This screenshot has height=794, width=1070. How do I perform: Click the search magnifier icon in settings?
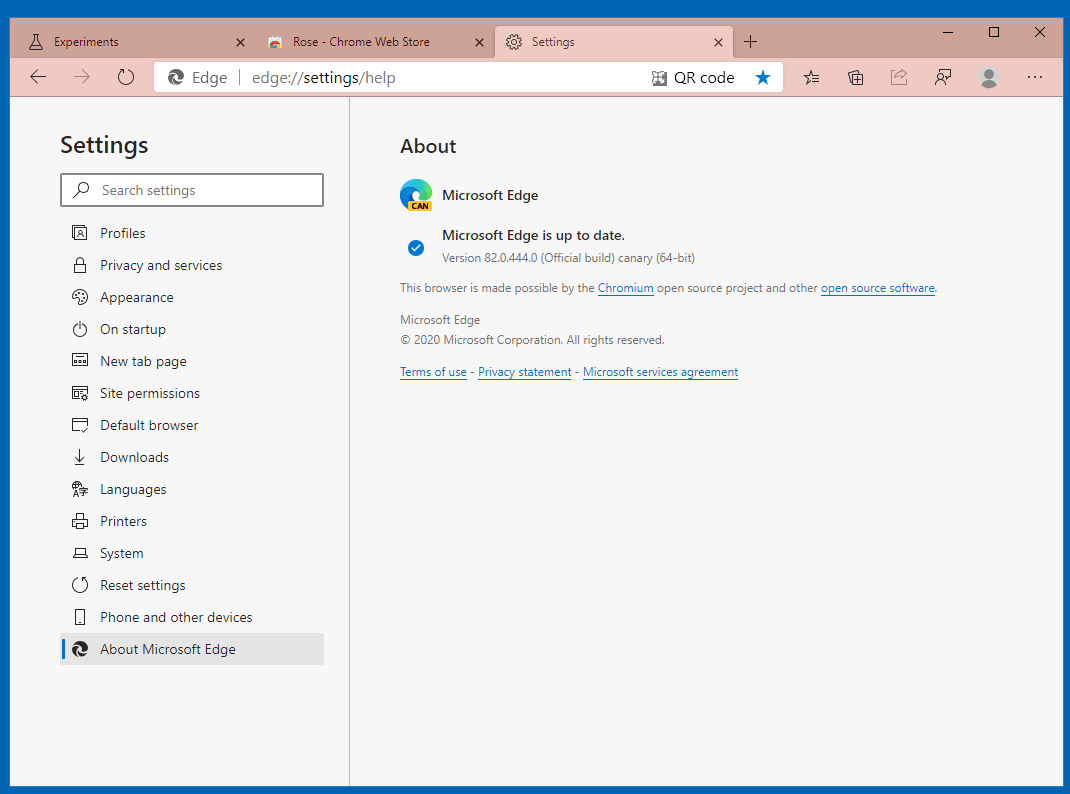point(81,190)
